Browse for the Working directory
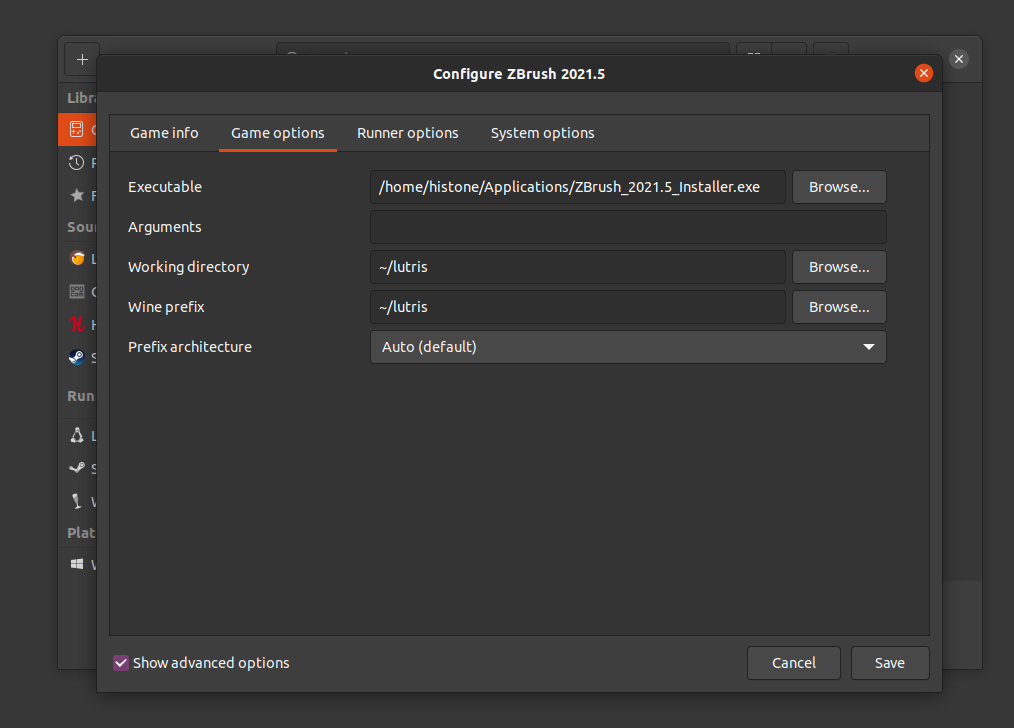This screenshot has width=1014, height=728. [839, 267]
